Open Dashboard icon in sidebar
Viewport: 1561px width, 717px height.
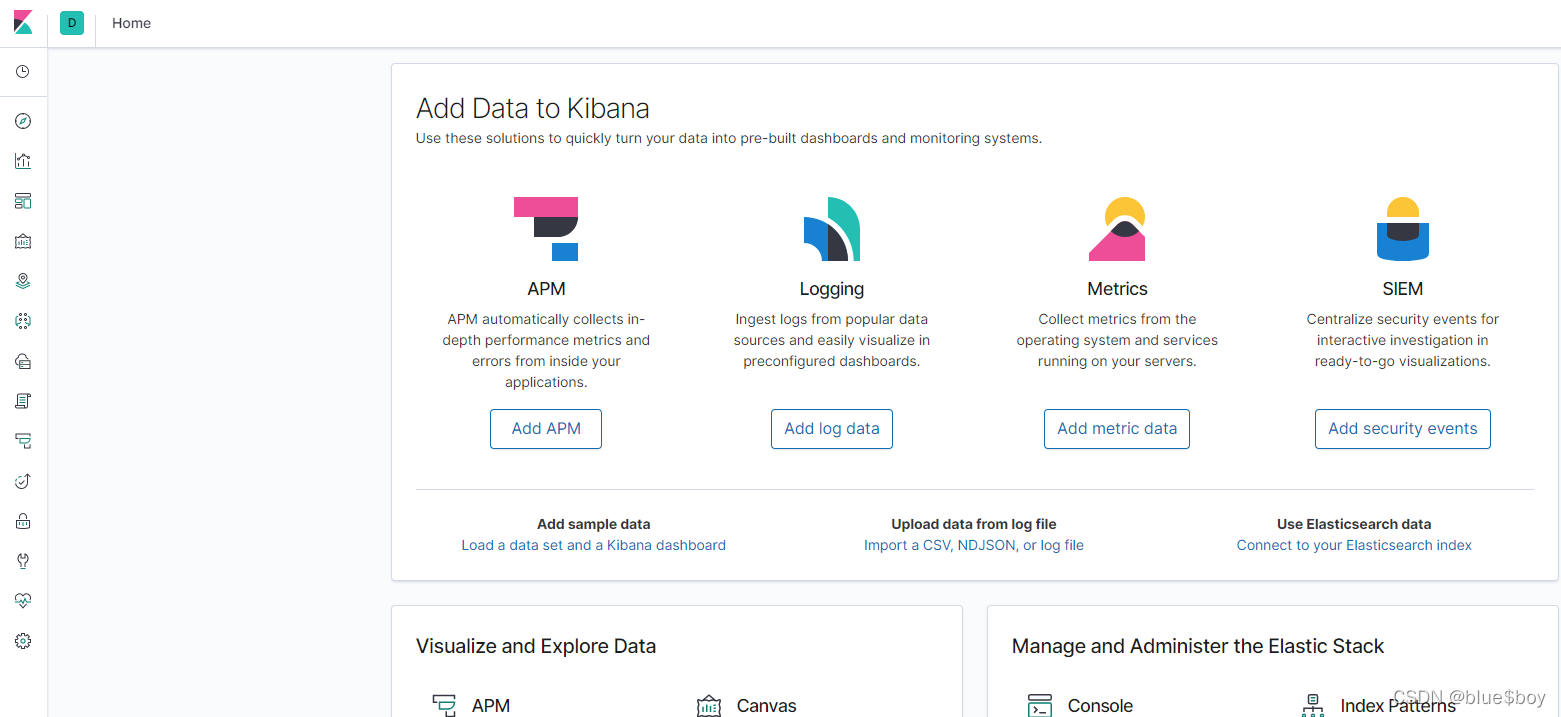coord(23,201)
